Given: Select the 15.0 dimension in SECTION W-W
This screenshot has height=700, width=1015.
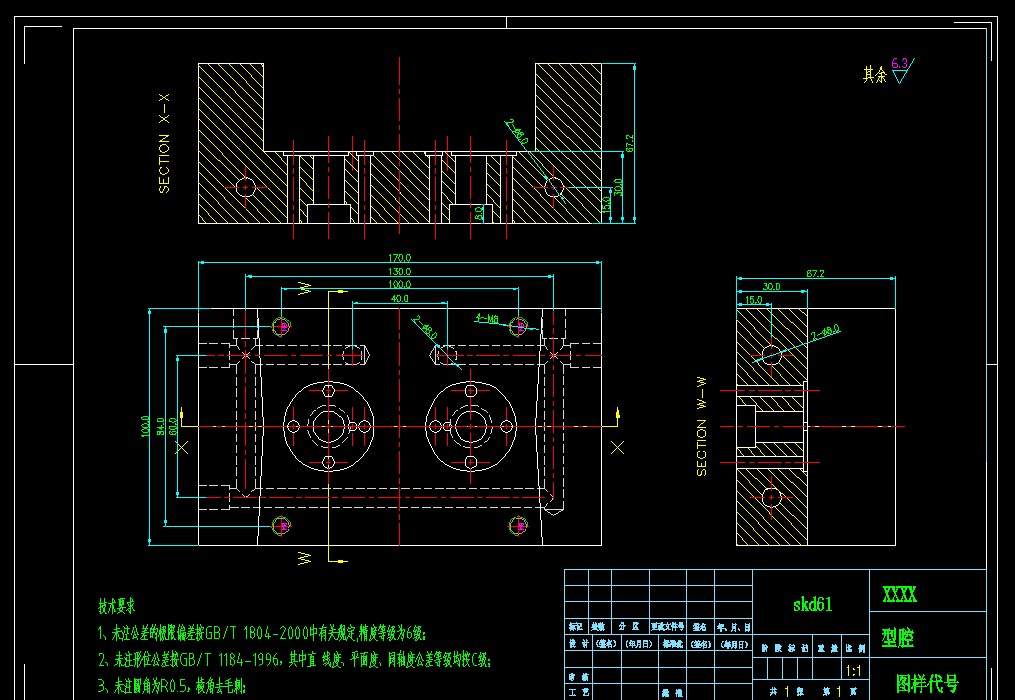Looking at the screenshot, I should point(754,300).
